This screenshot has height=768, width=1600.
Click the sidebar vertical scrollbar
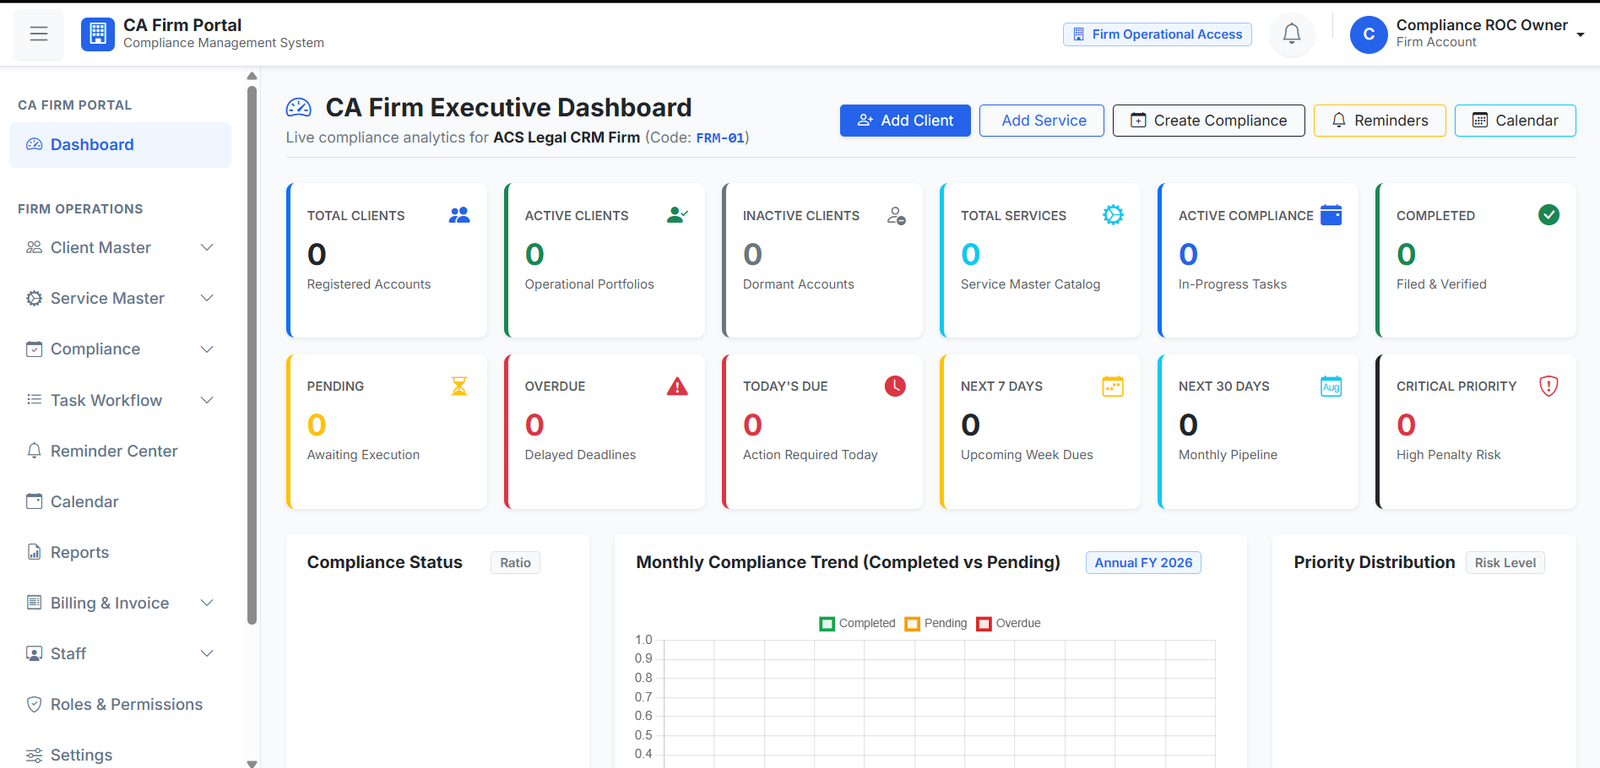coord(252,355)
